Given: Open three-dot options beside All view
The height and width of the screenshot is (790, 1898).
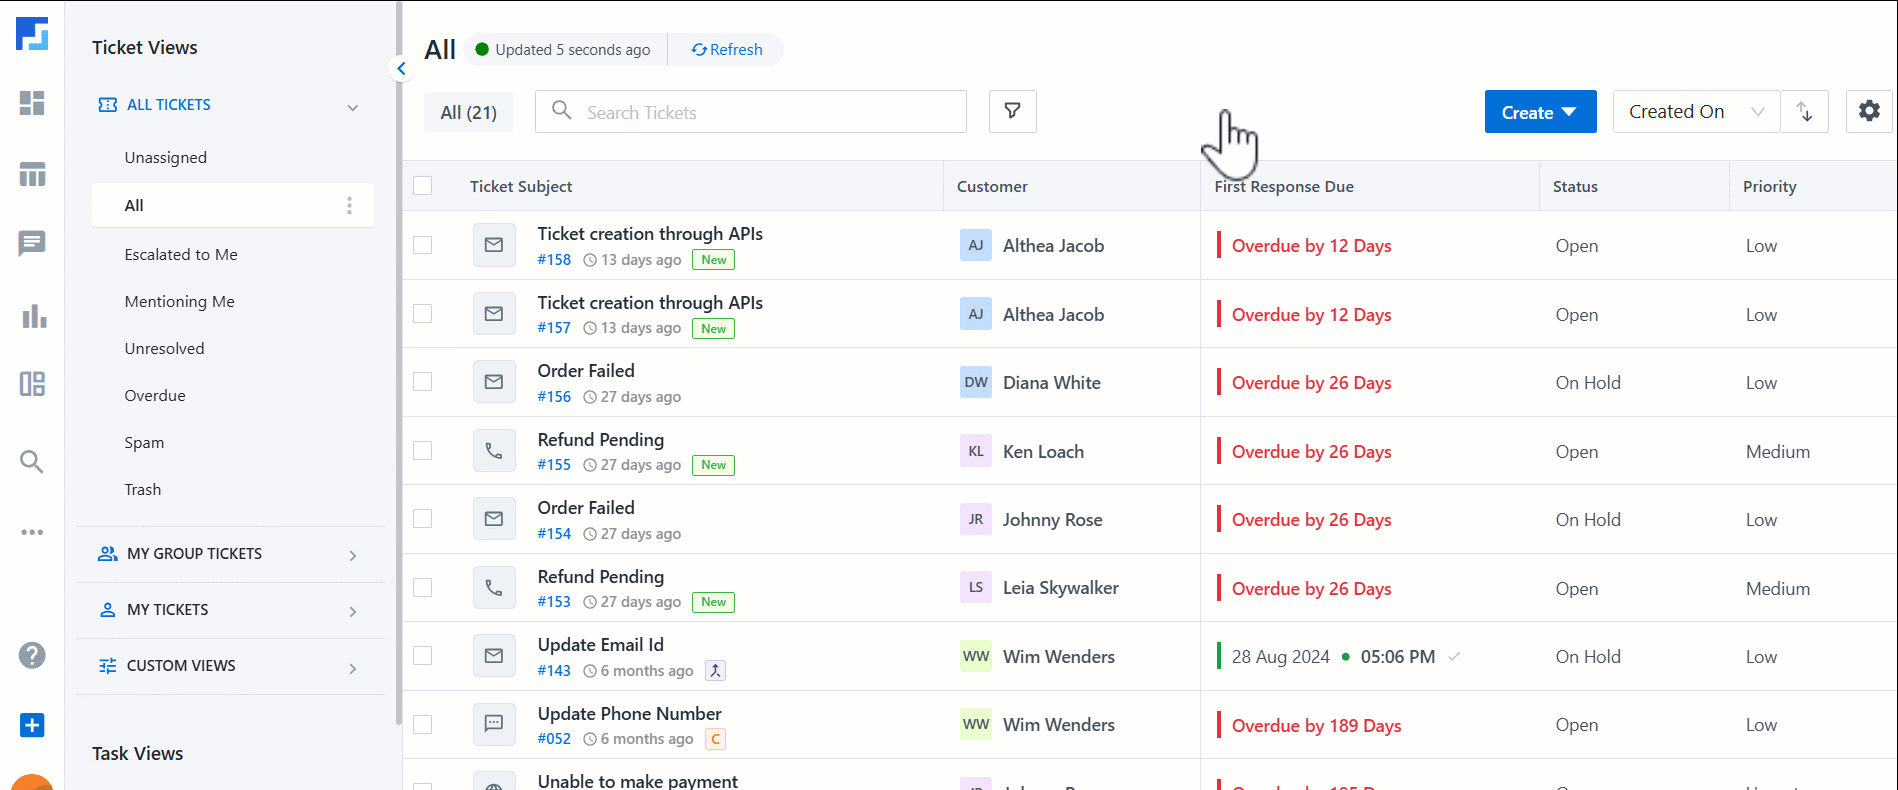Looking at the screenshot, I should (349, 205).
